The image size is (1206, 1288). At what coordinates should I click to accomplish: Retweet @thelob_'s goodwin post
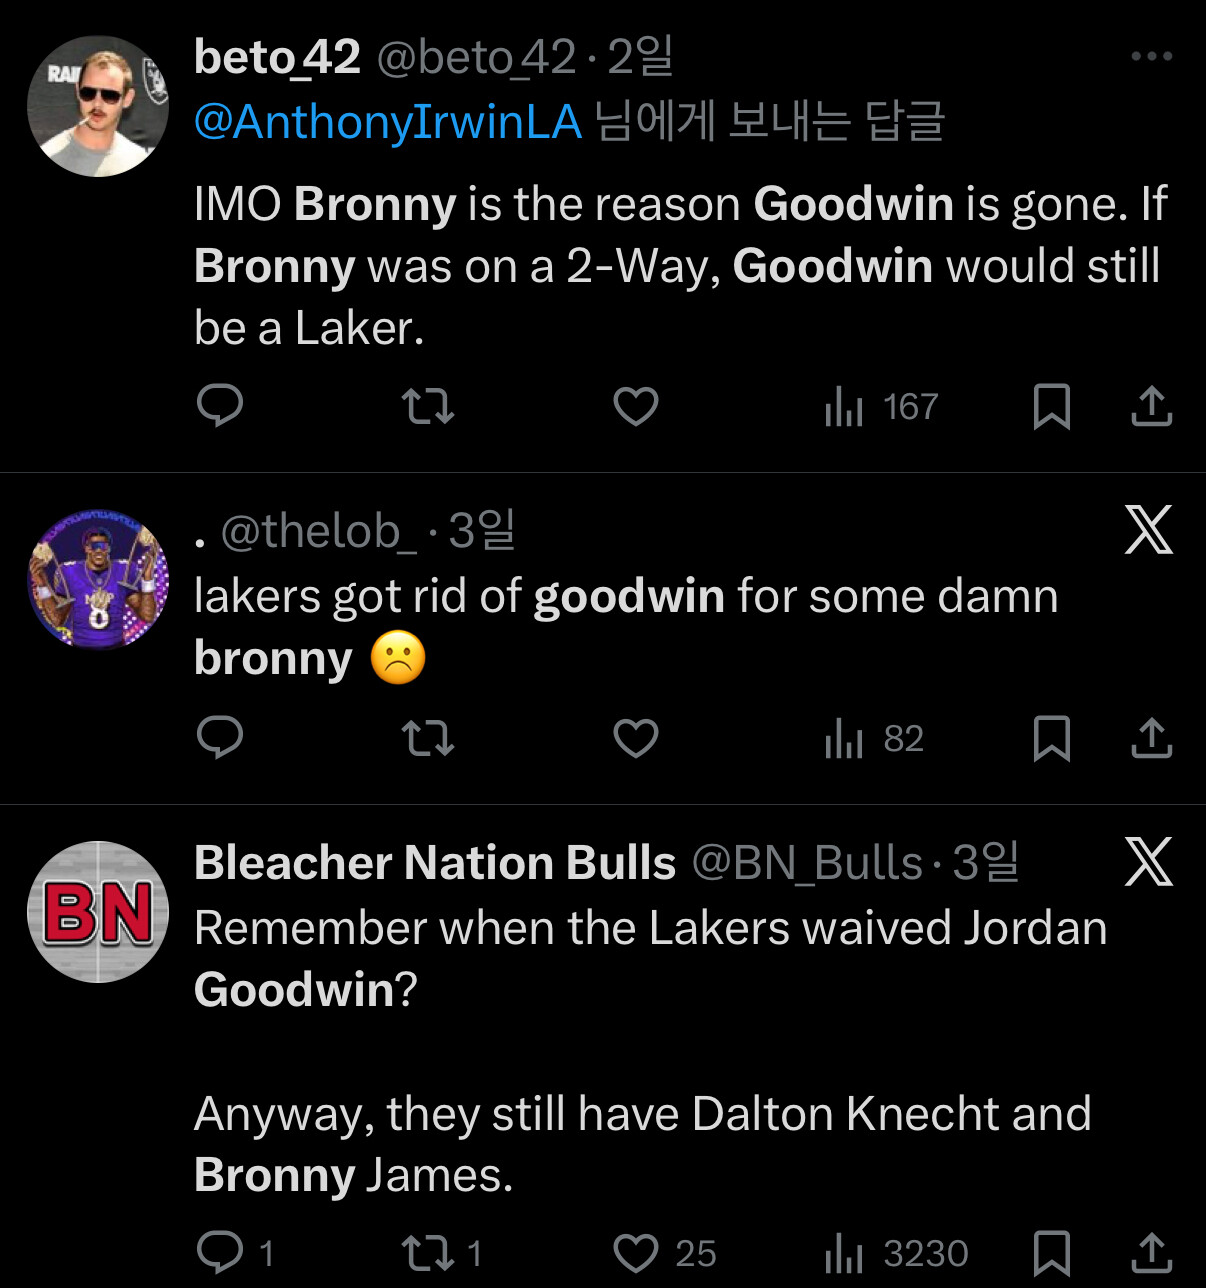(427, 739)
